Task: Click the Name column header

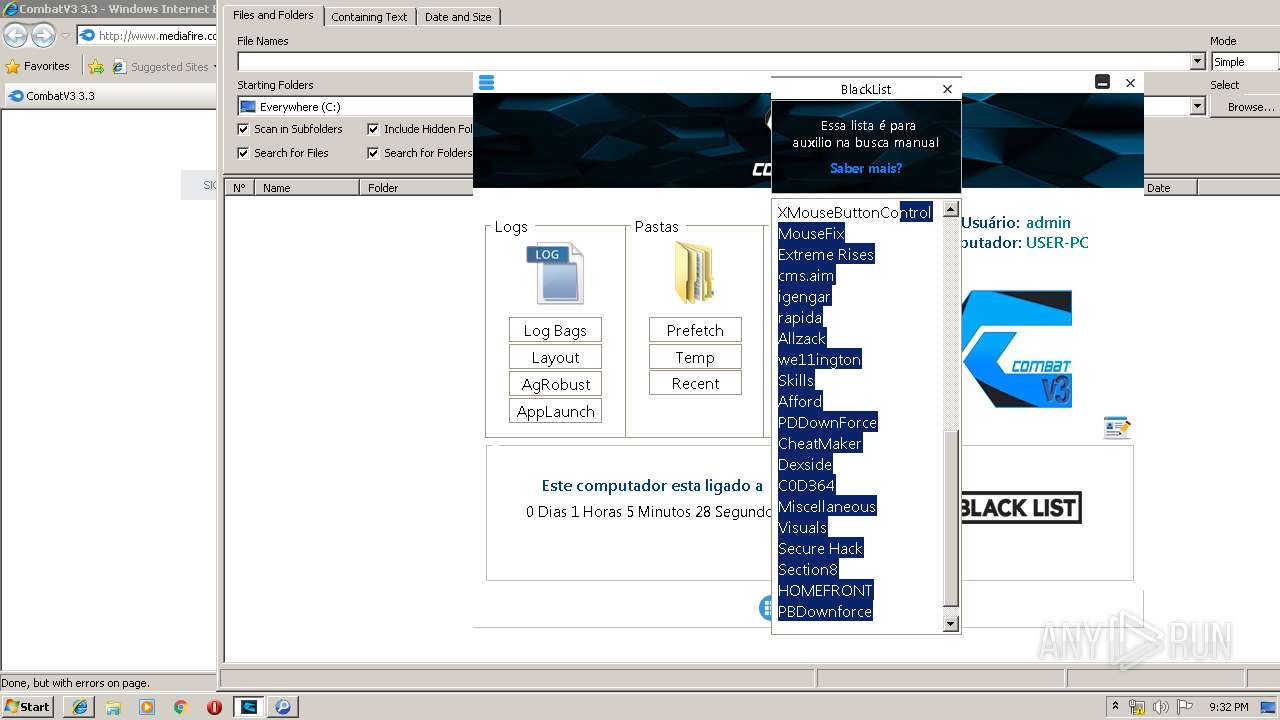Action: (307, 188)
